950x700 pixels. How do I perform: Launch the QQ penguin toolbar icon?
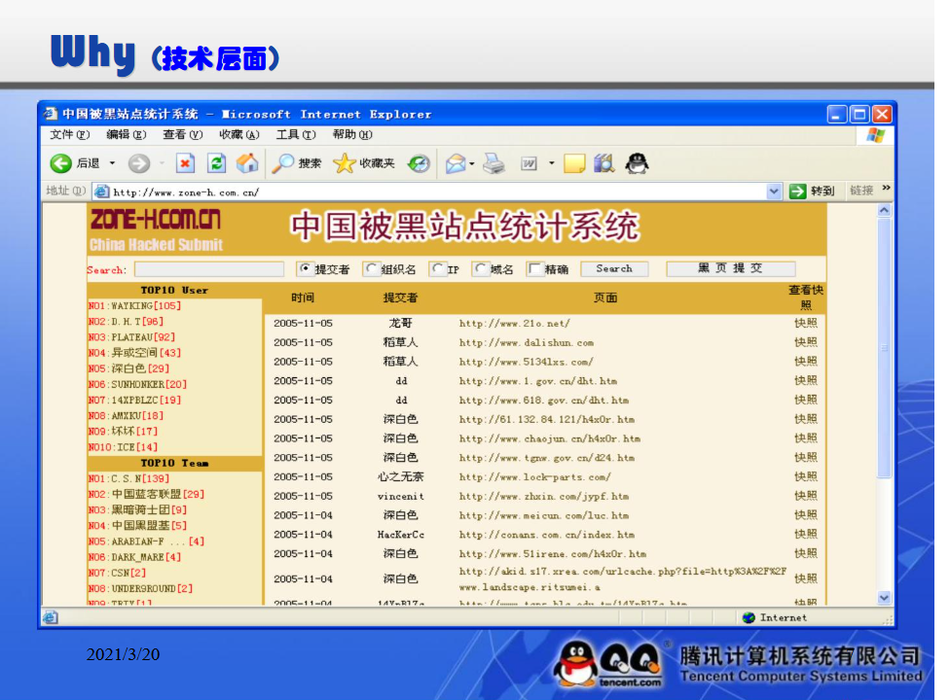(x=636, y=163)
